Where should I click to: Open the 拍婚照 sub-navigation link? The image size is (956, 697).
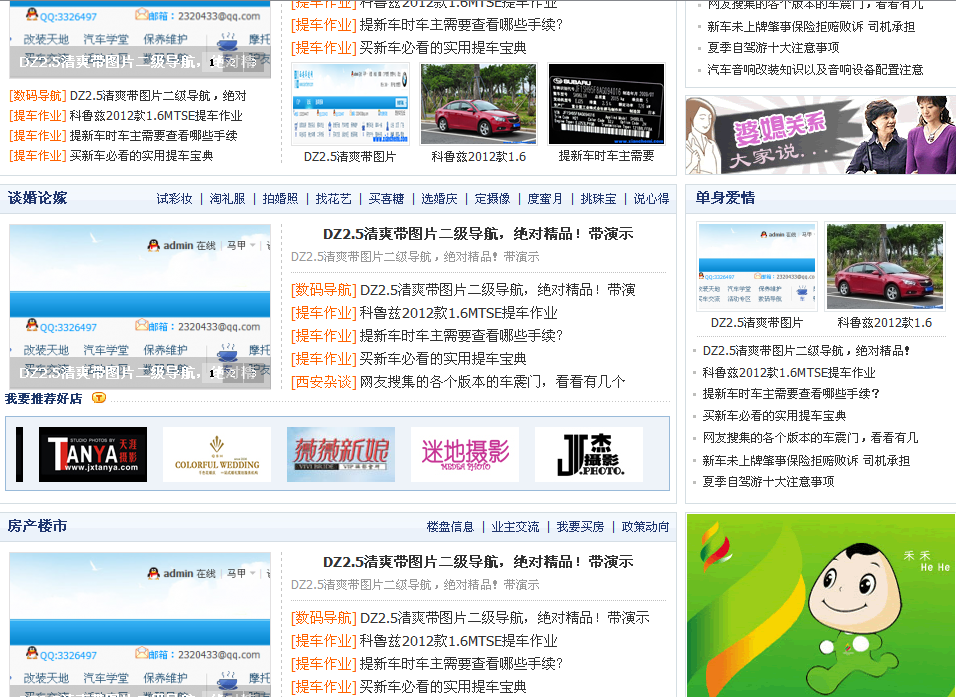[280, 199]
